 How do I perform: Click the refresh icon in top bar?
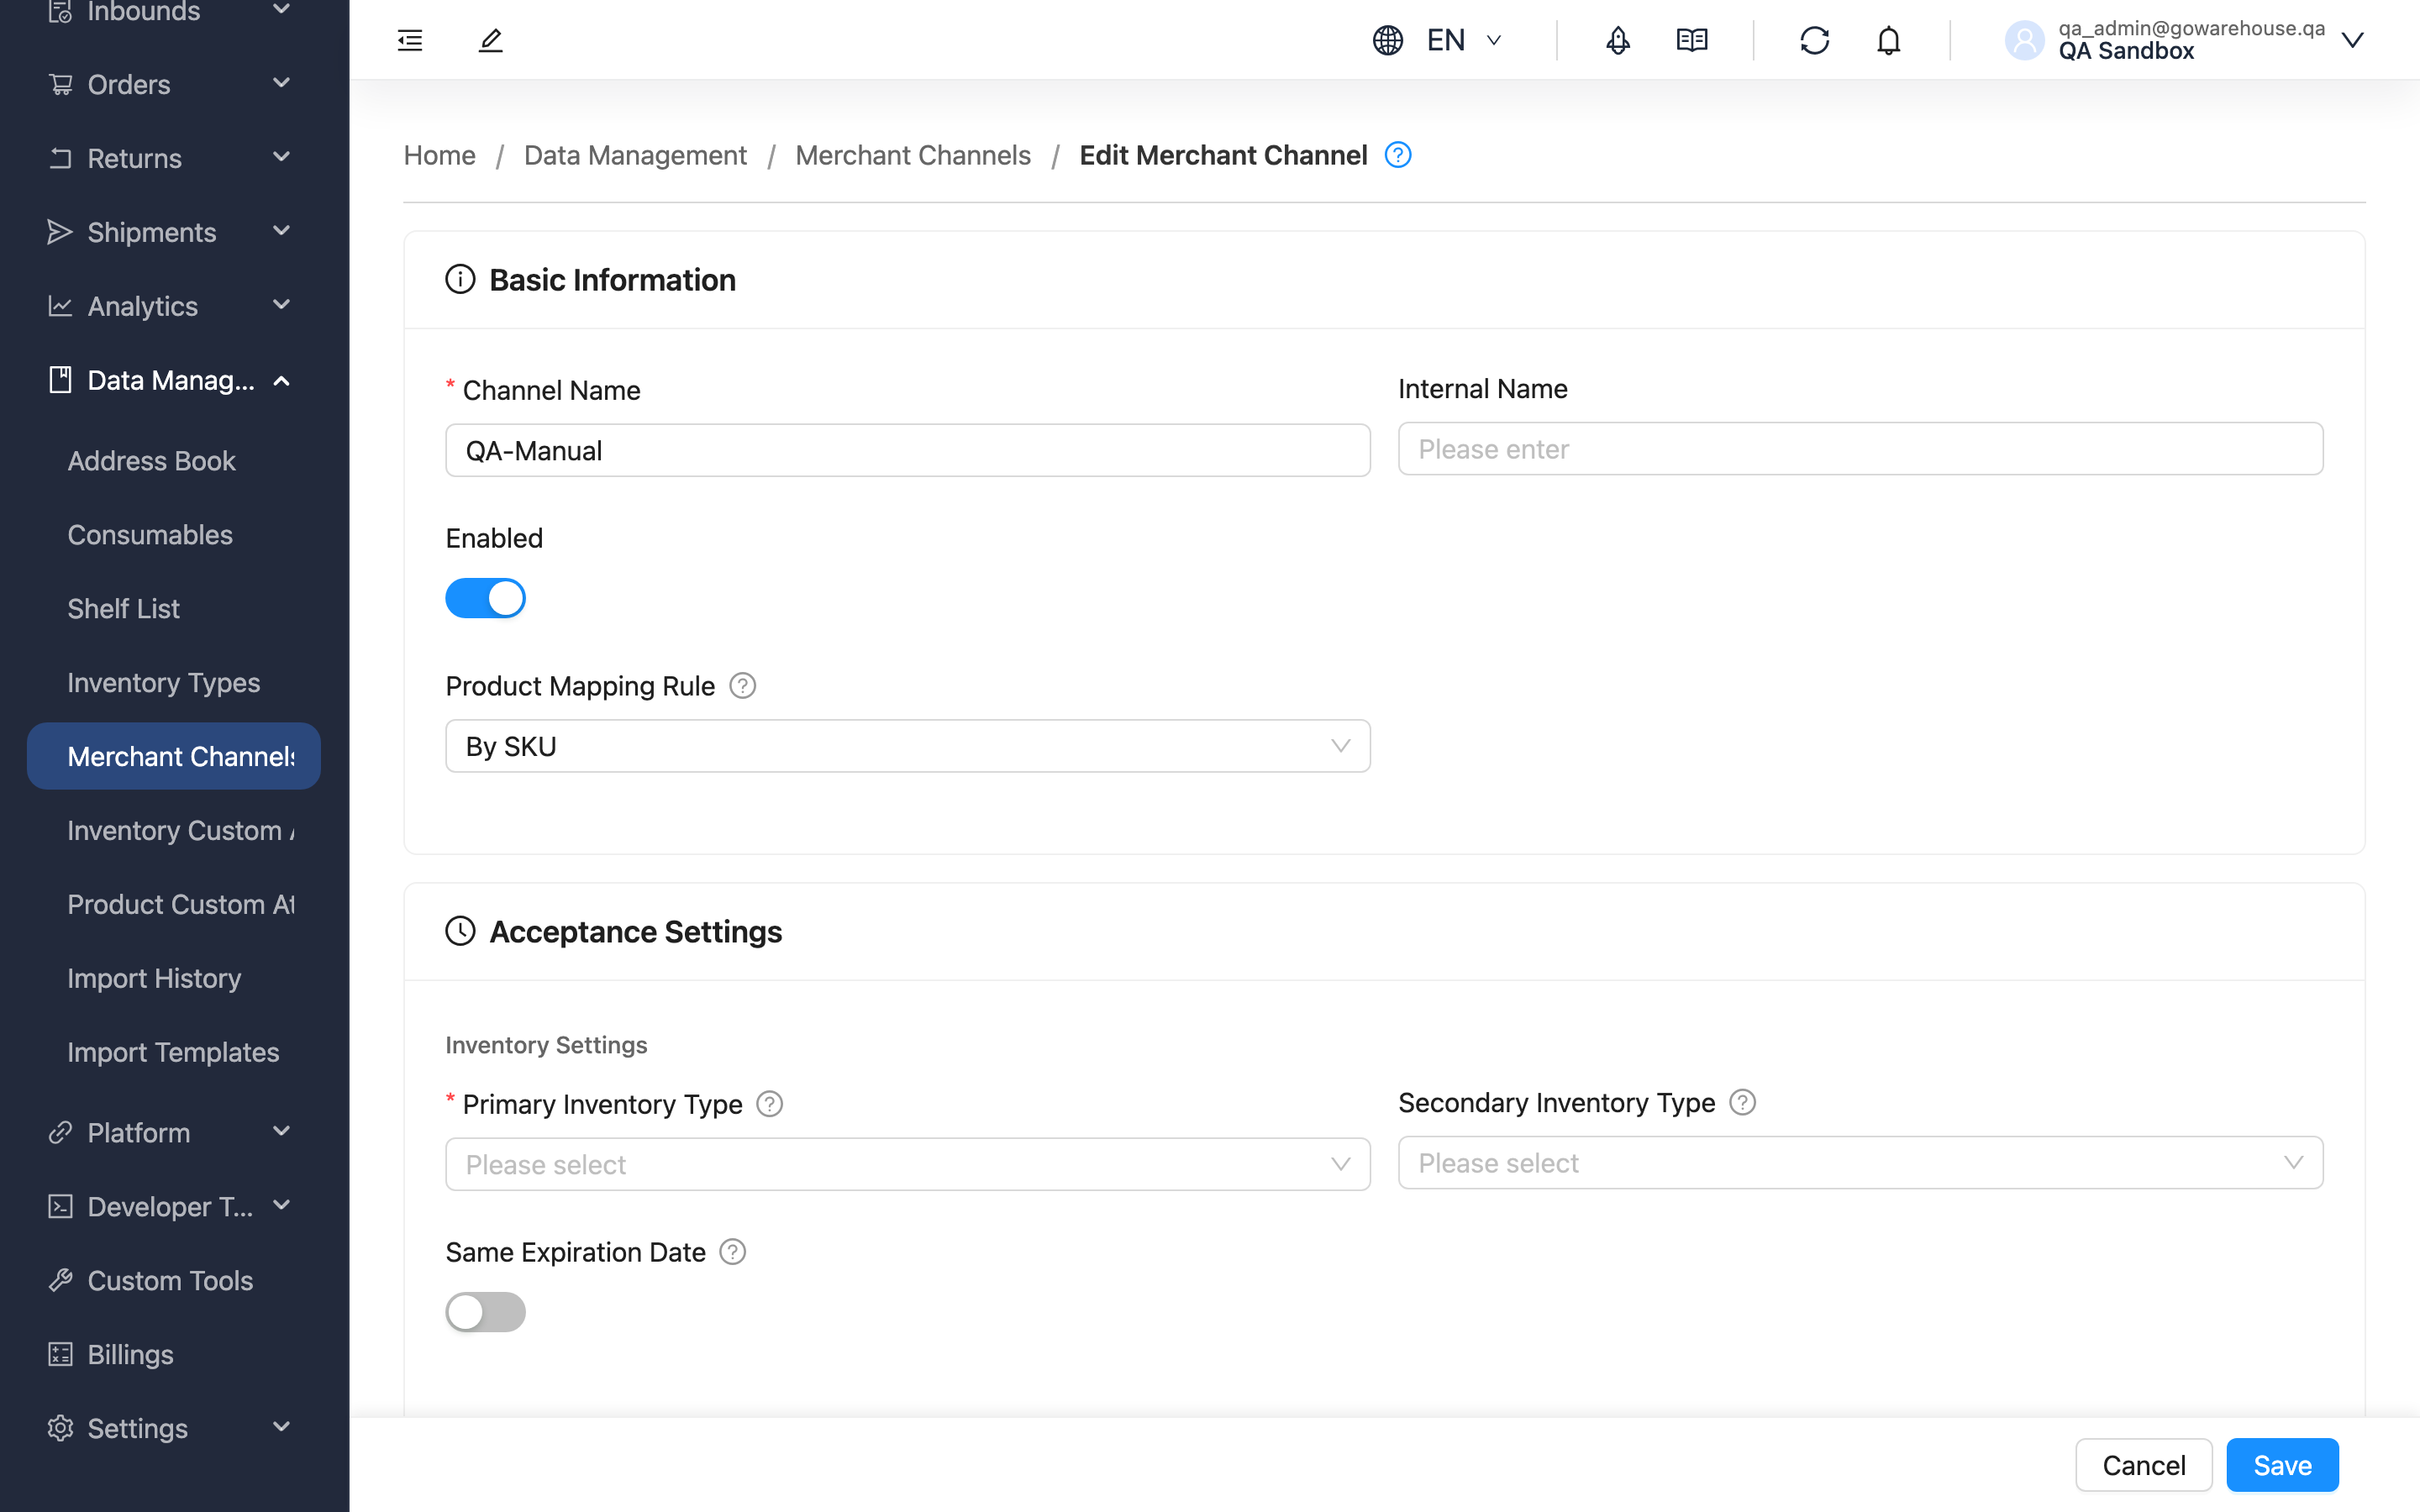[1814, 40]
